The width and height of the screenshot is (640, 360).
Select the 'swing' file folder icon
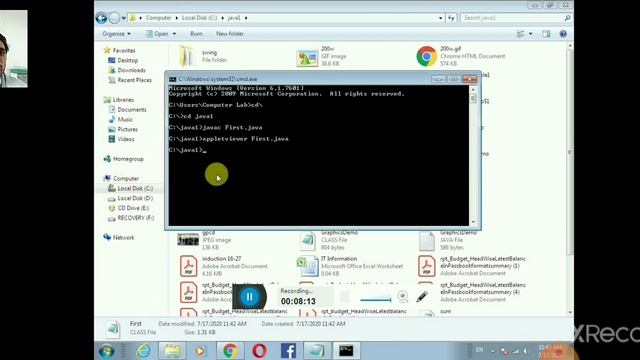(187, 56)
